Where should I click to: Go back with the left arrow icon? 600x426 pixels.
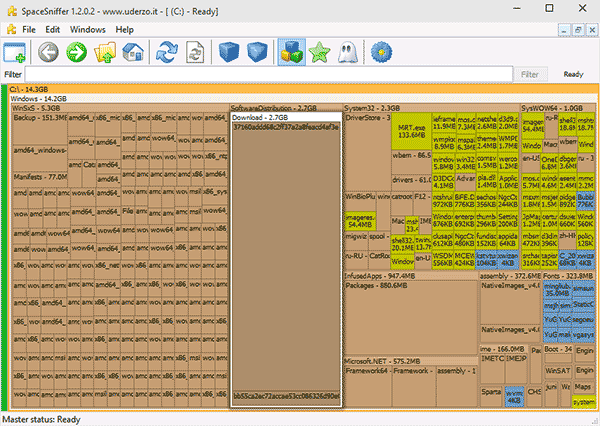pyautogui.click(x=48, y=51)
